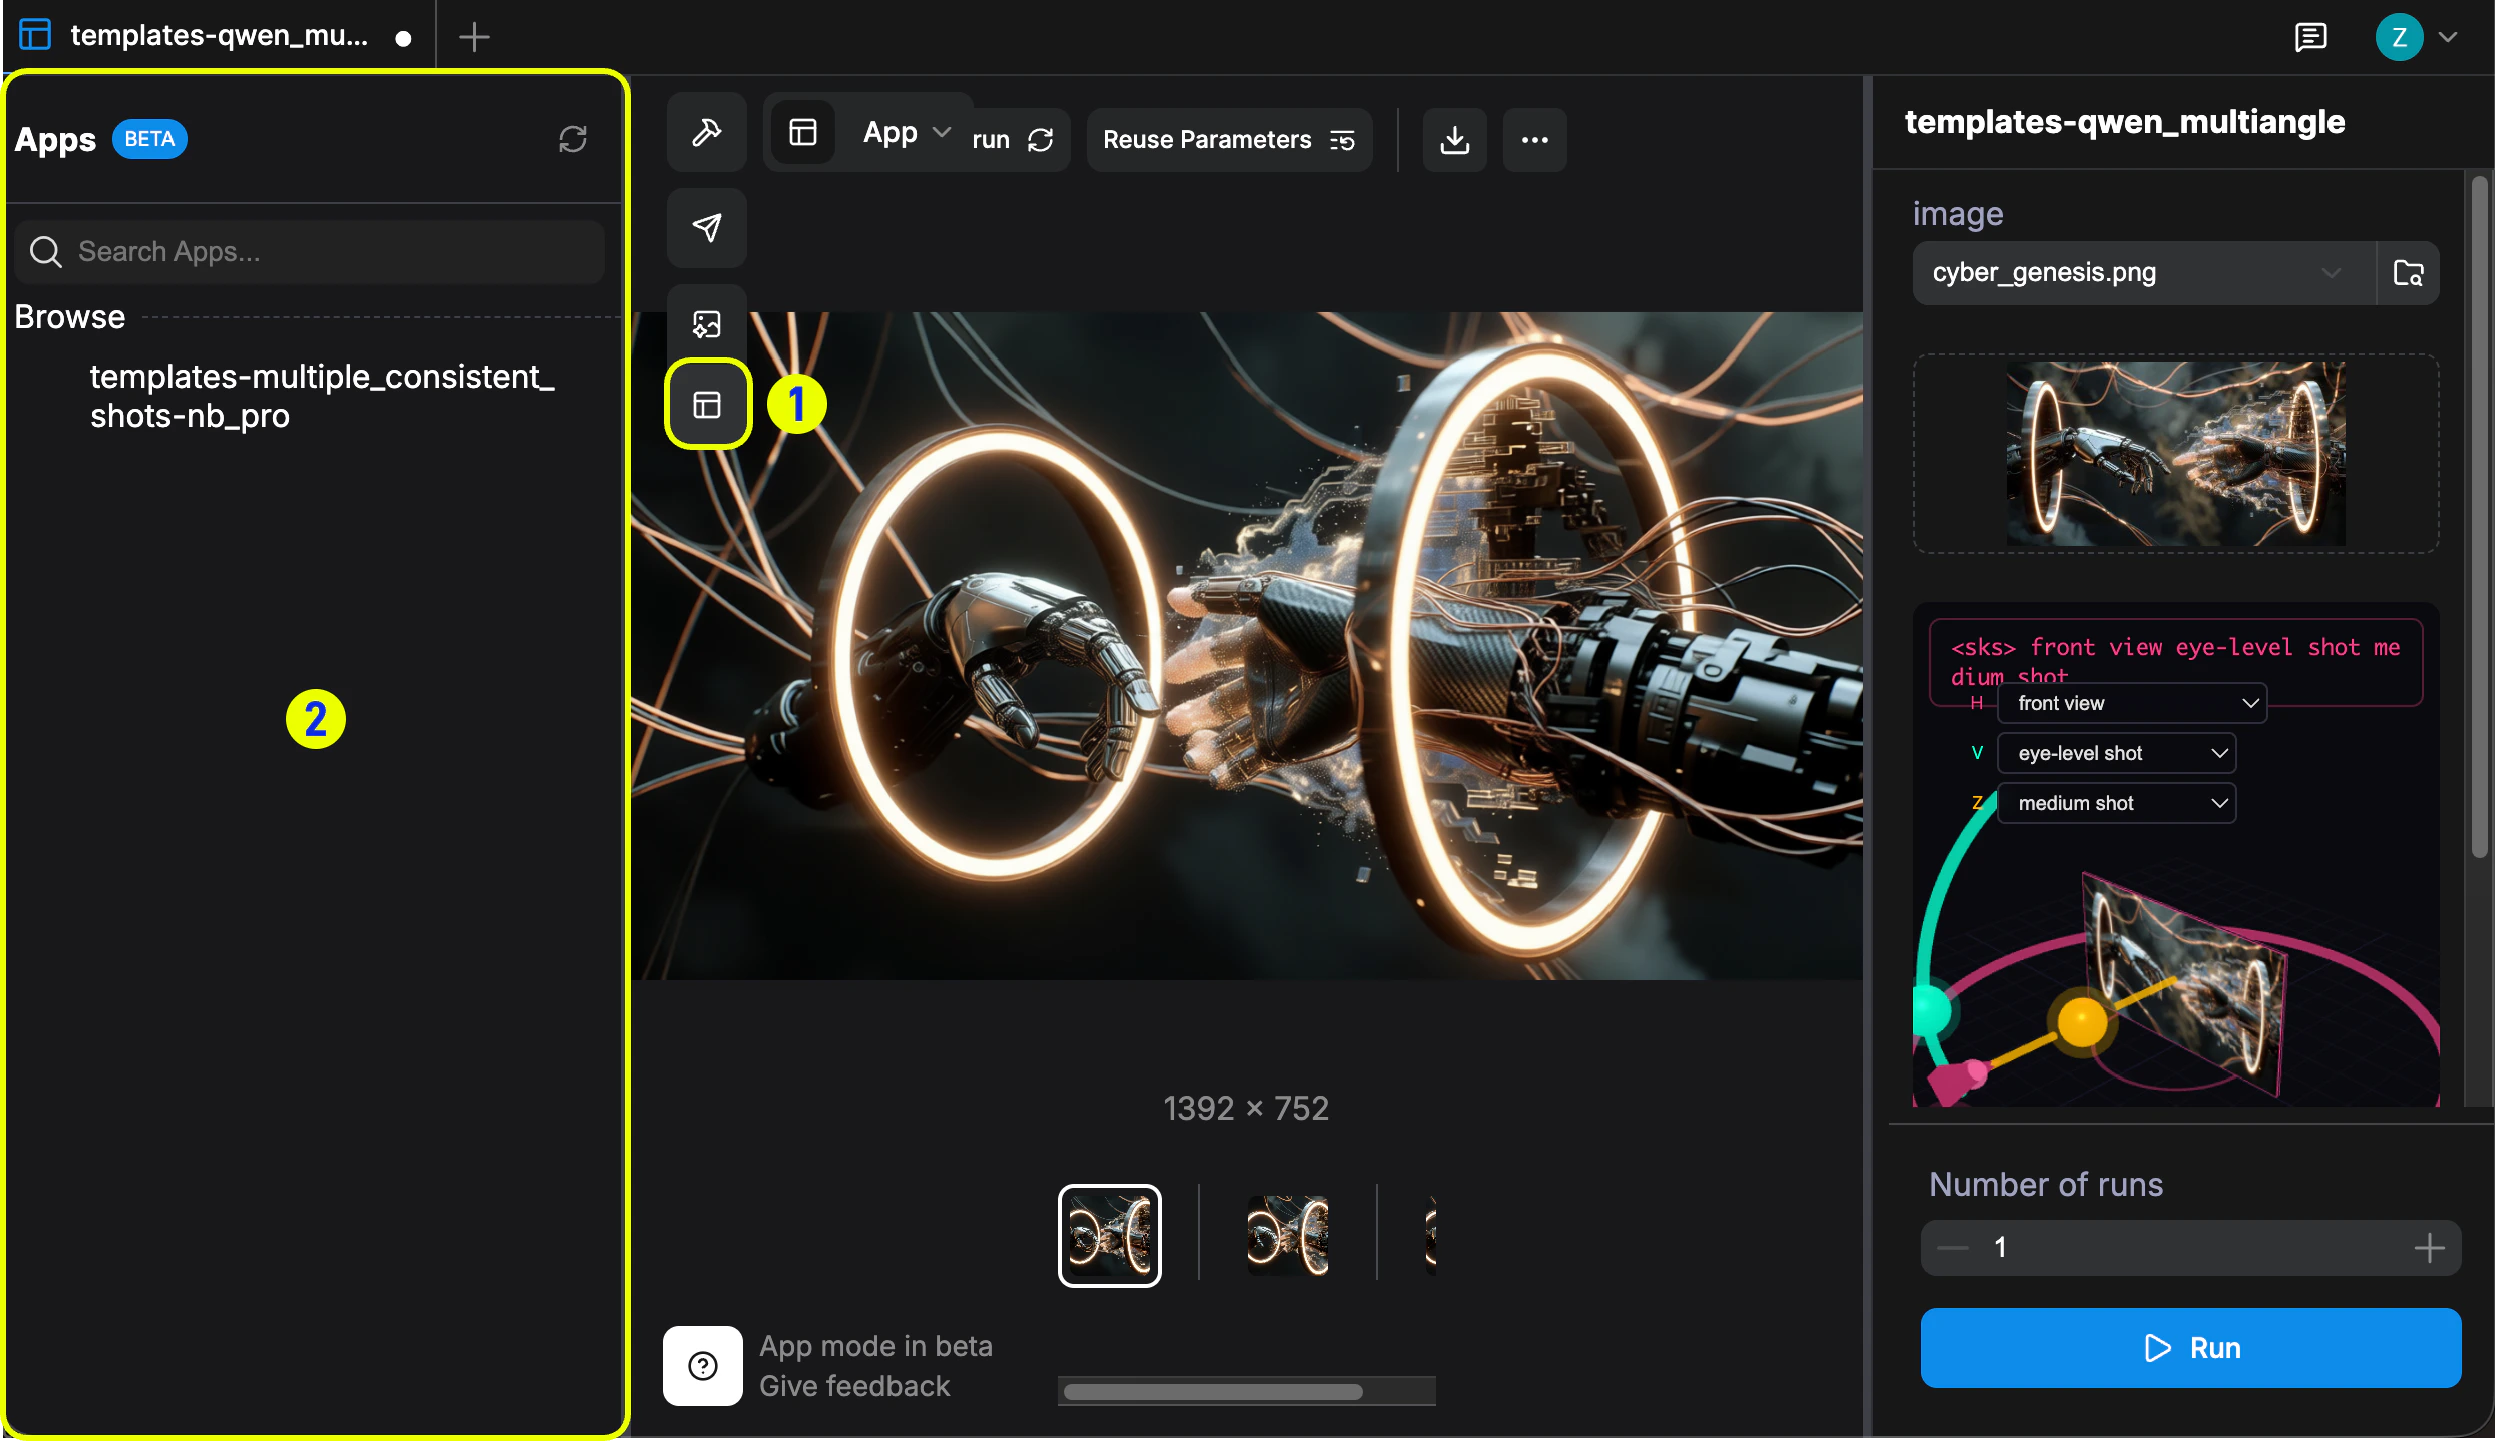Open templates-multiple_consistent_shots-nb_pro from Browse
Screen dimensions: 2495x1441
point(322,396)
